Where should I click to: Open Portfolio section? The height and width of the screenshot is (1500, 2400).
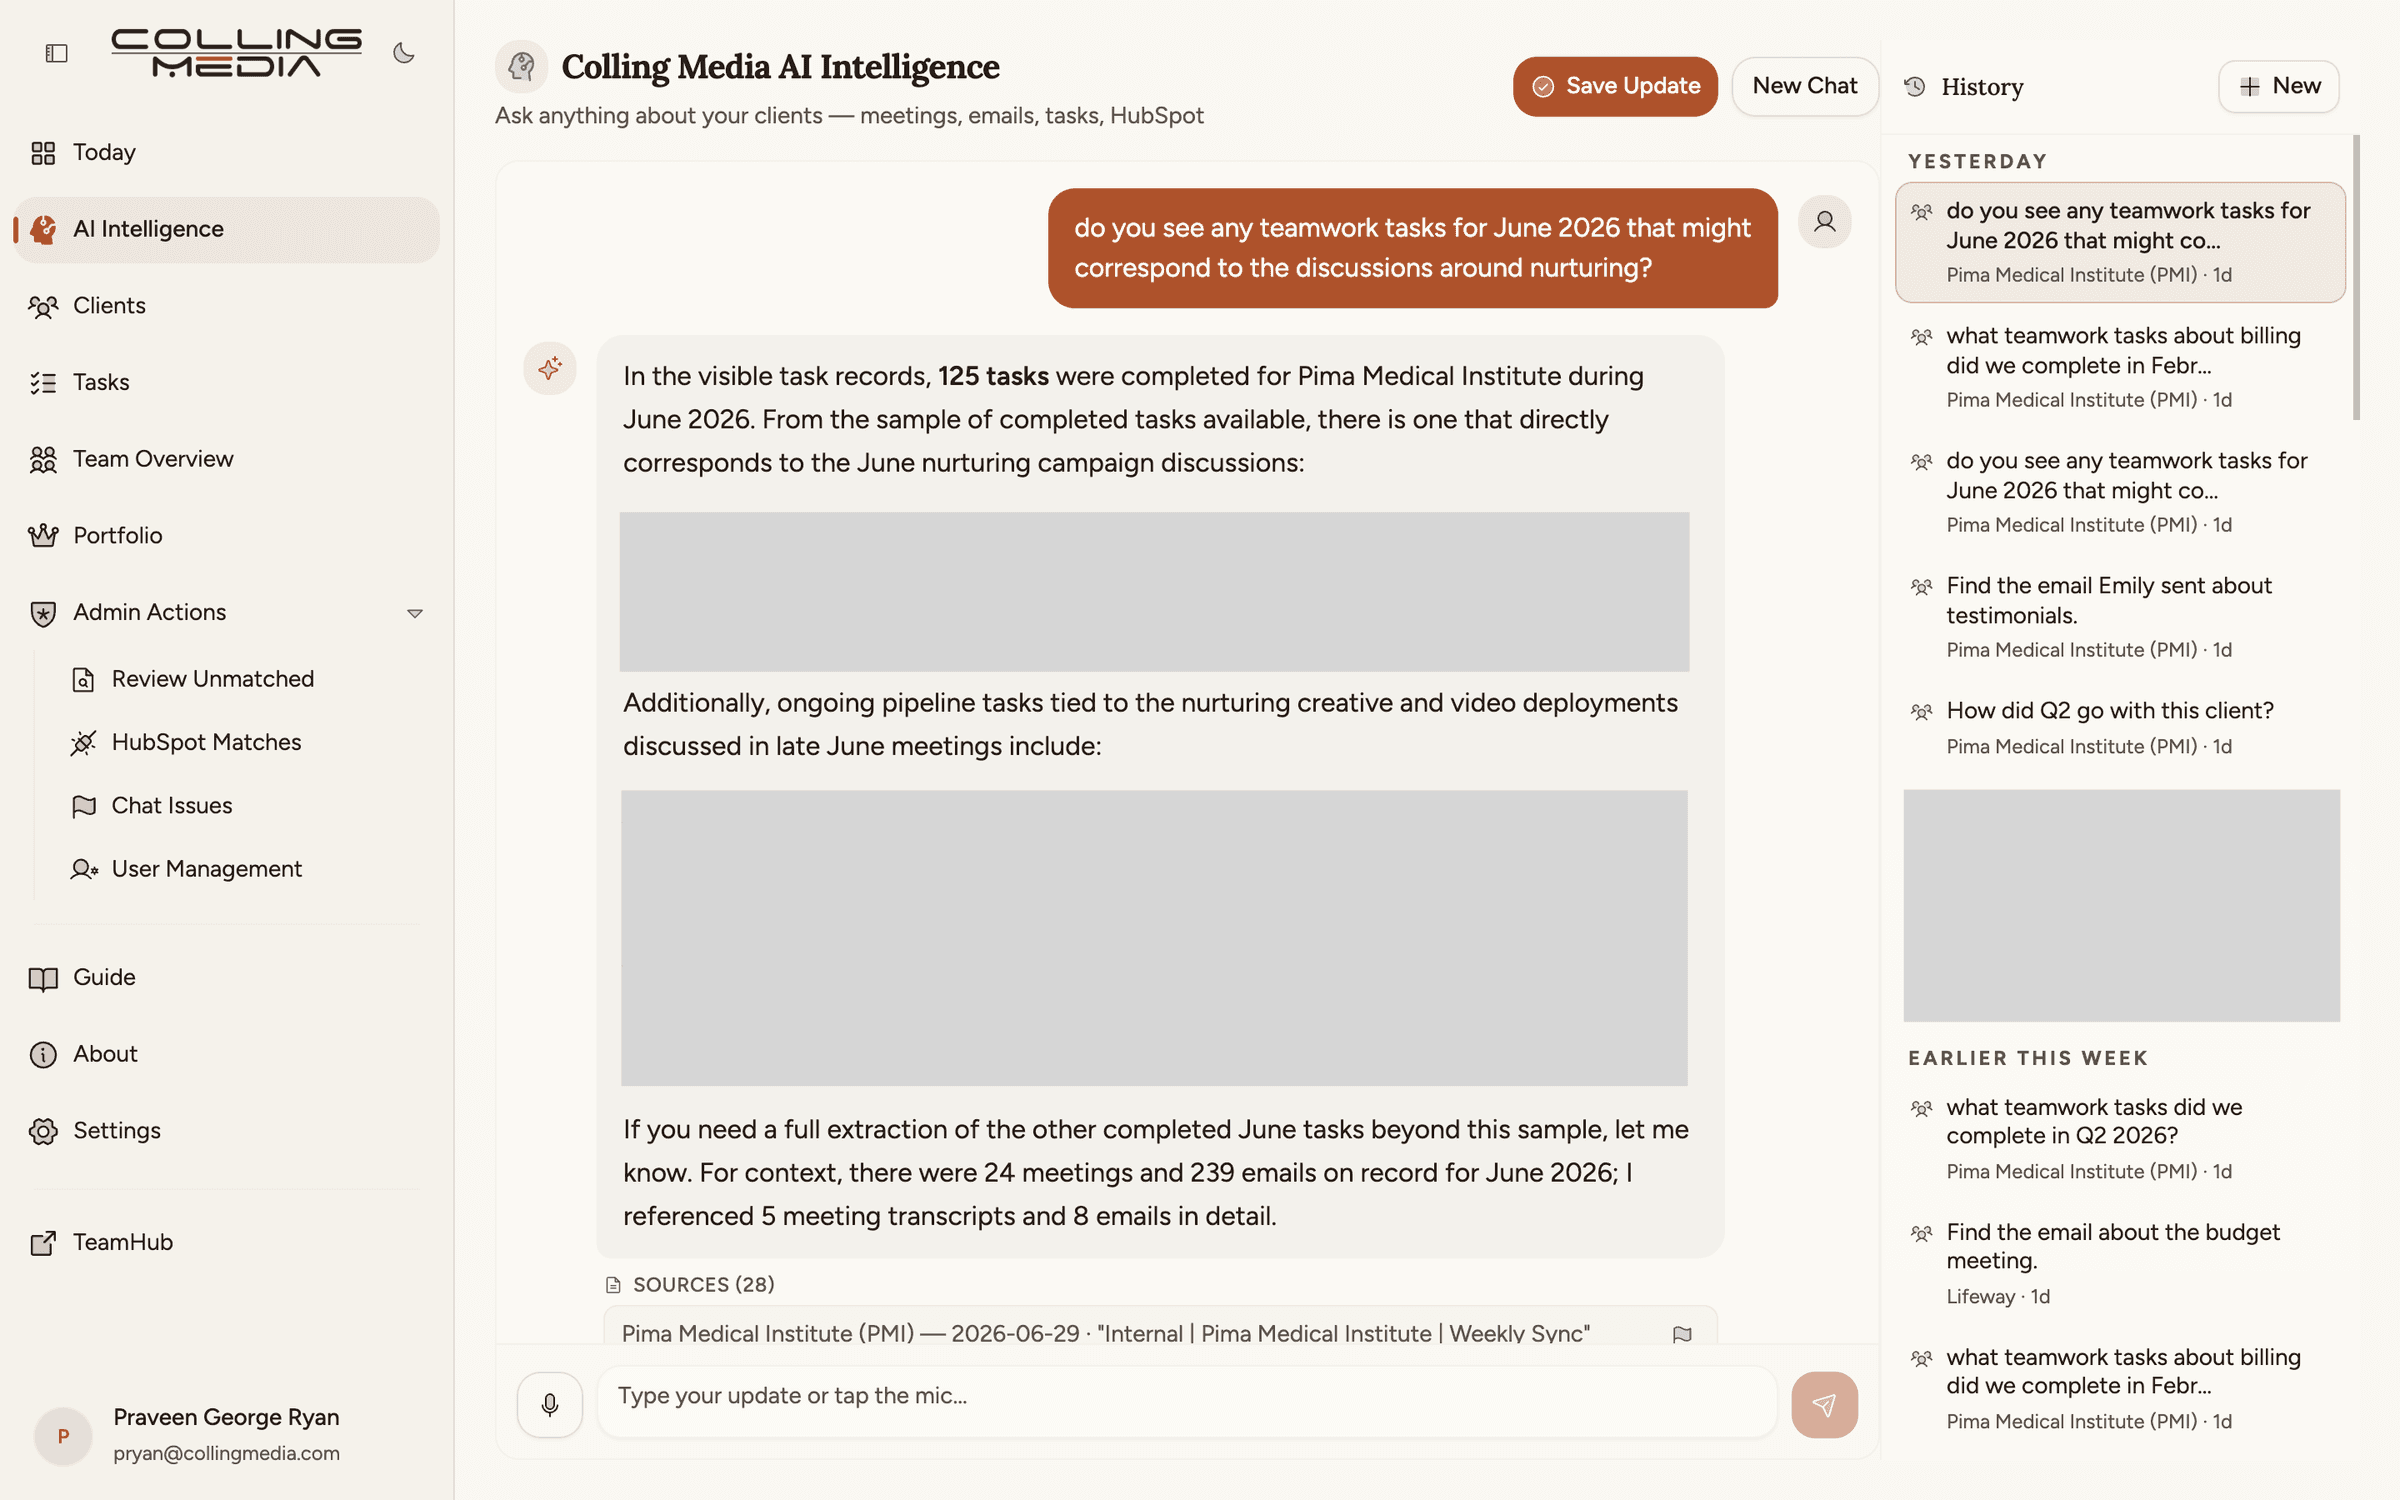(226, 535)
